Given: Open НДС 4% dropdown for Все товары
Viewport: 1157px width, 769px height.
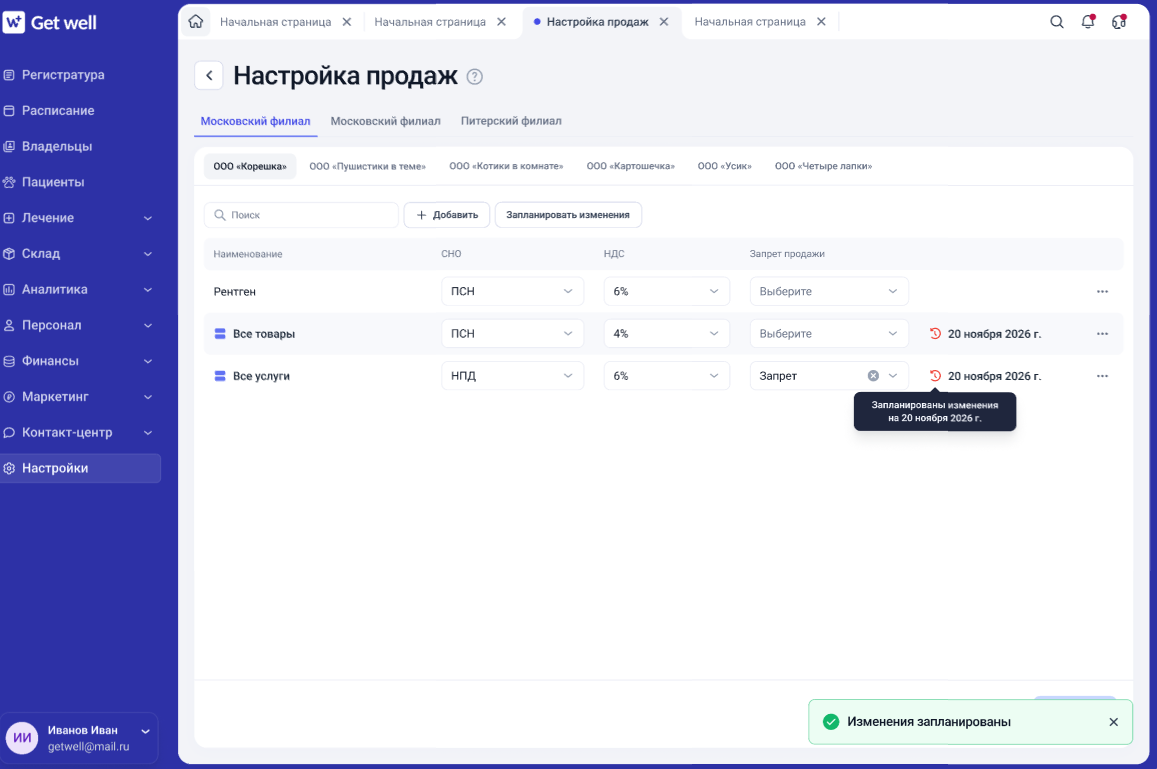Looking at the screenshot, I should 666,334.
